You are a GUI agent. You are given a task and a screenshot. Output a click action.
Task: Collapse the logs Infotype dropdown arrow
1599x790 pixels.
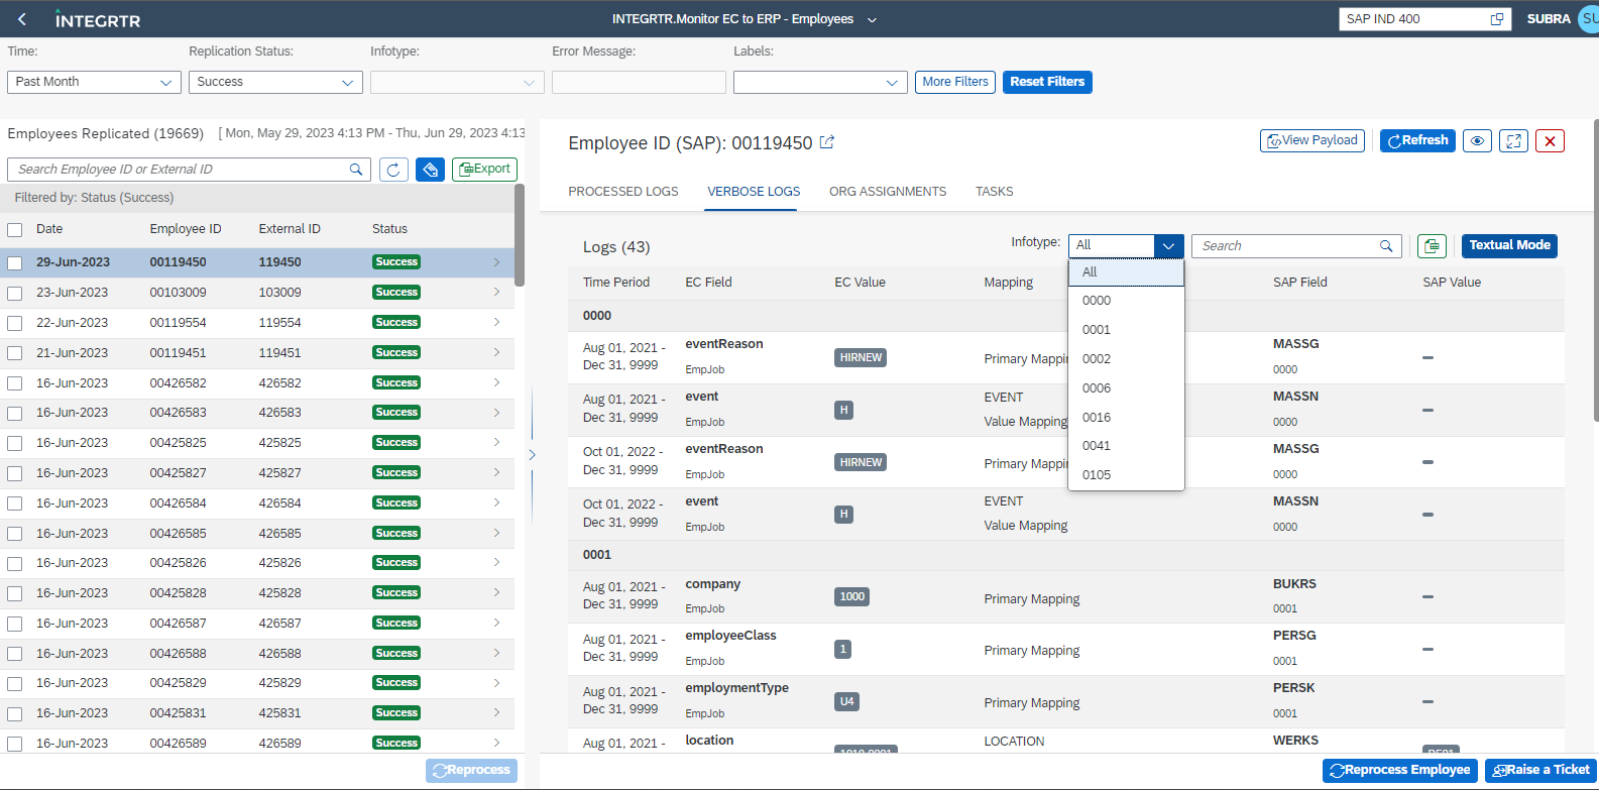(x=1169, y=246)
